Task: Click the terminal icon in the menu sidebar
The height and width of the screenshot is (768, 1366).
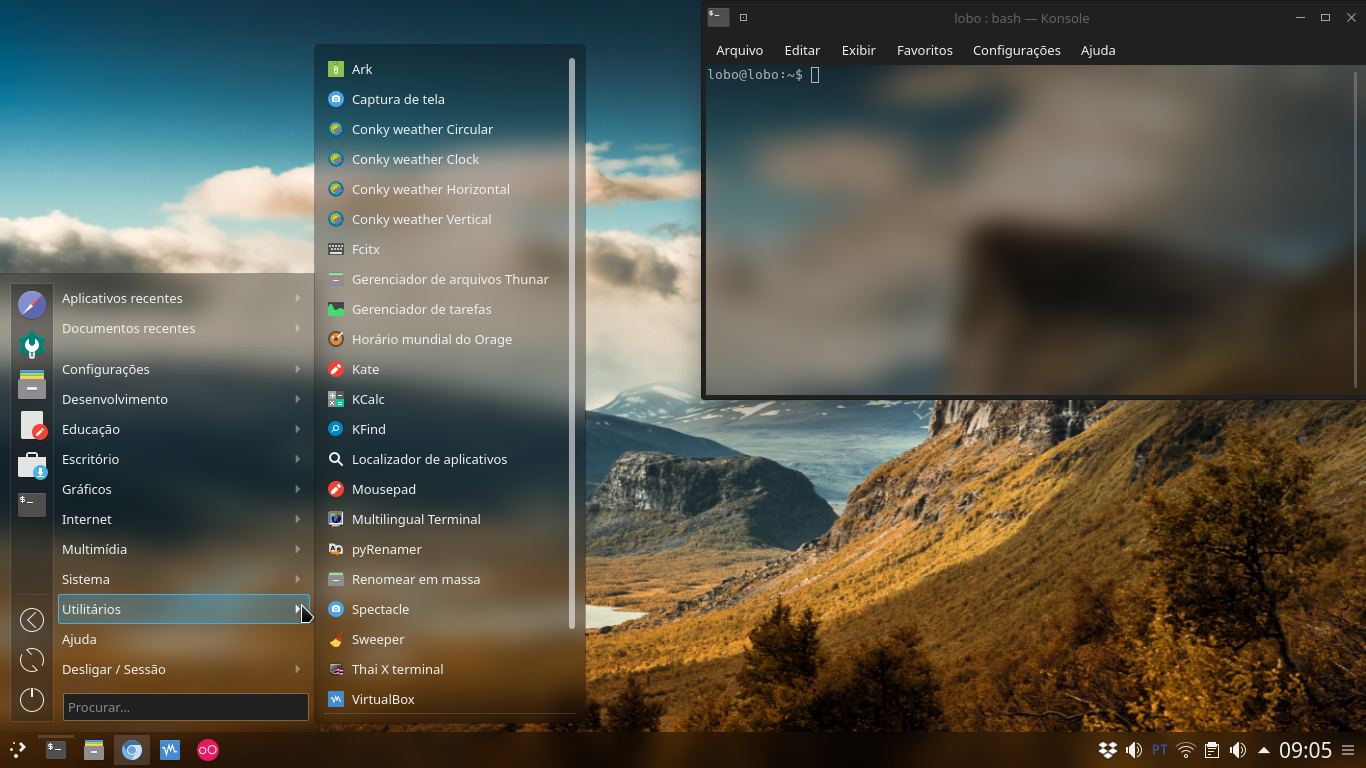Action: [32, 505]
